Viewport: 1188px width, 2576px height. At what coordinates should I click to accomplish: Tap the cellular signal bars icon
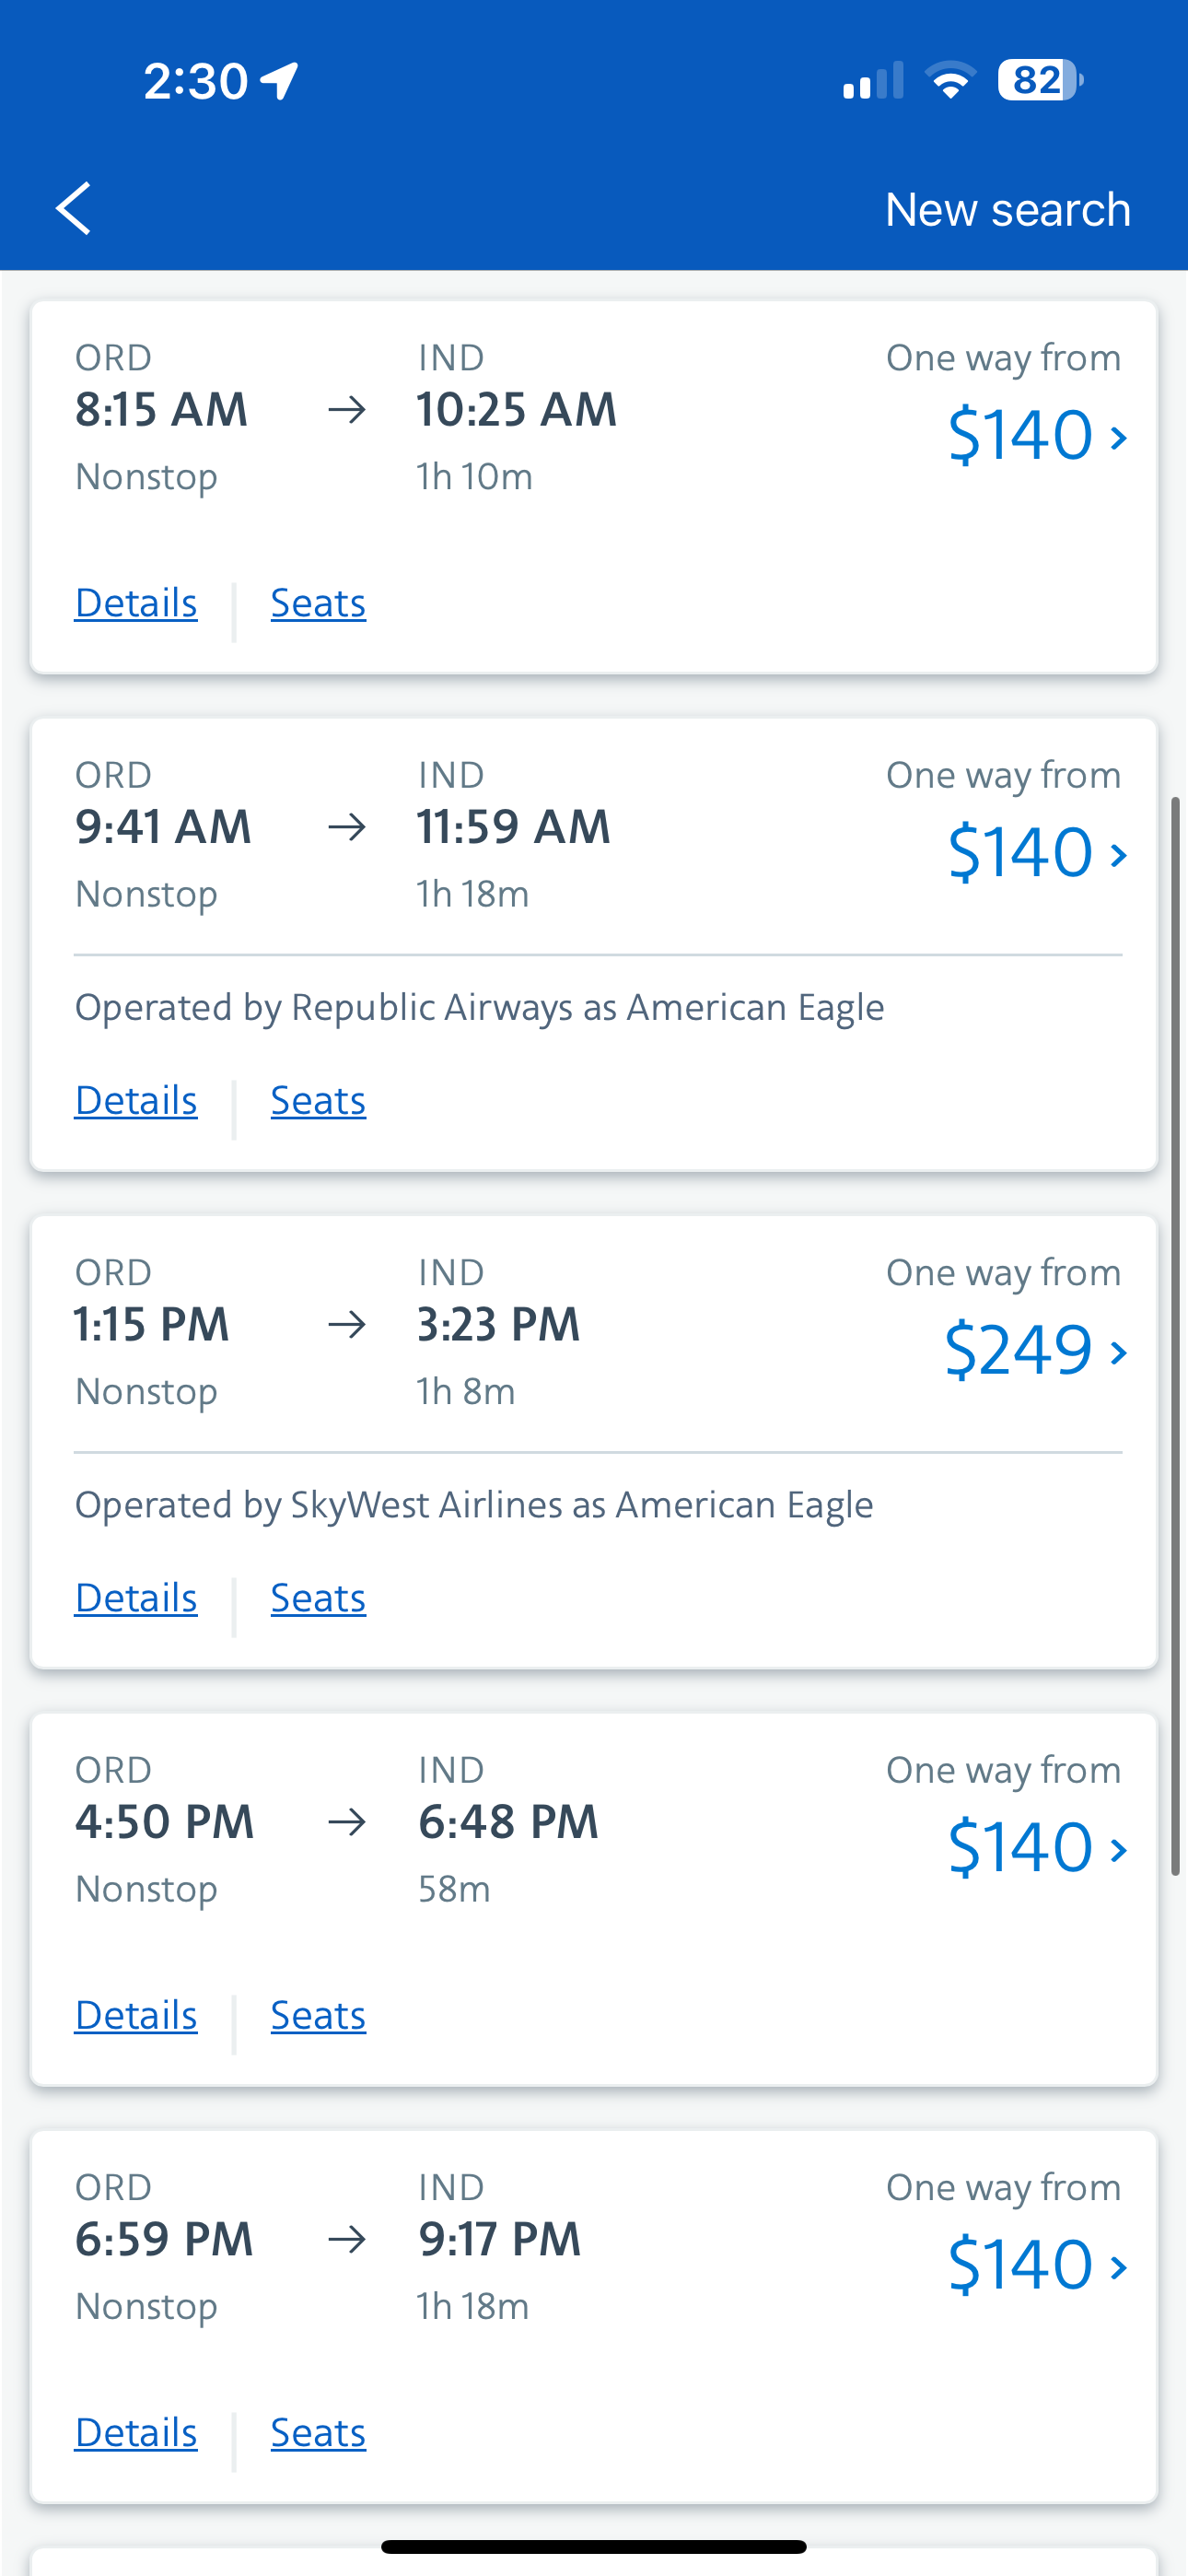[x=872, y=81]
